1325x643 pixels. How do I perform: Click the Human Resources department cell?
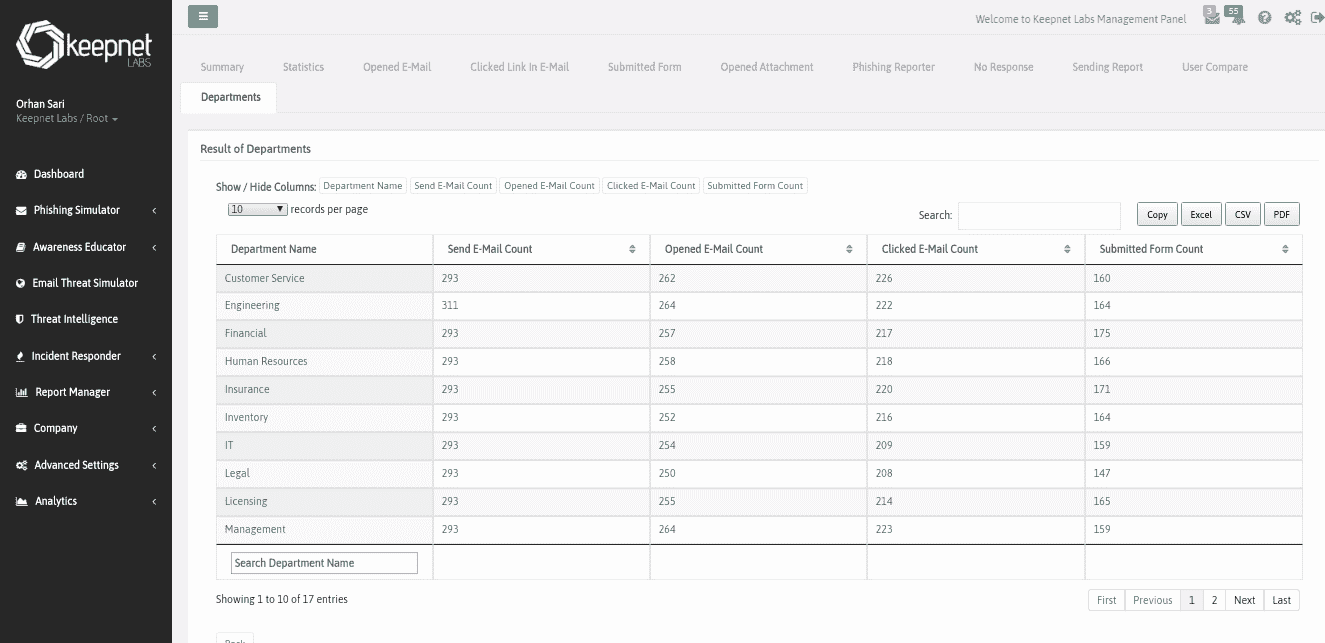click(324, 361)
